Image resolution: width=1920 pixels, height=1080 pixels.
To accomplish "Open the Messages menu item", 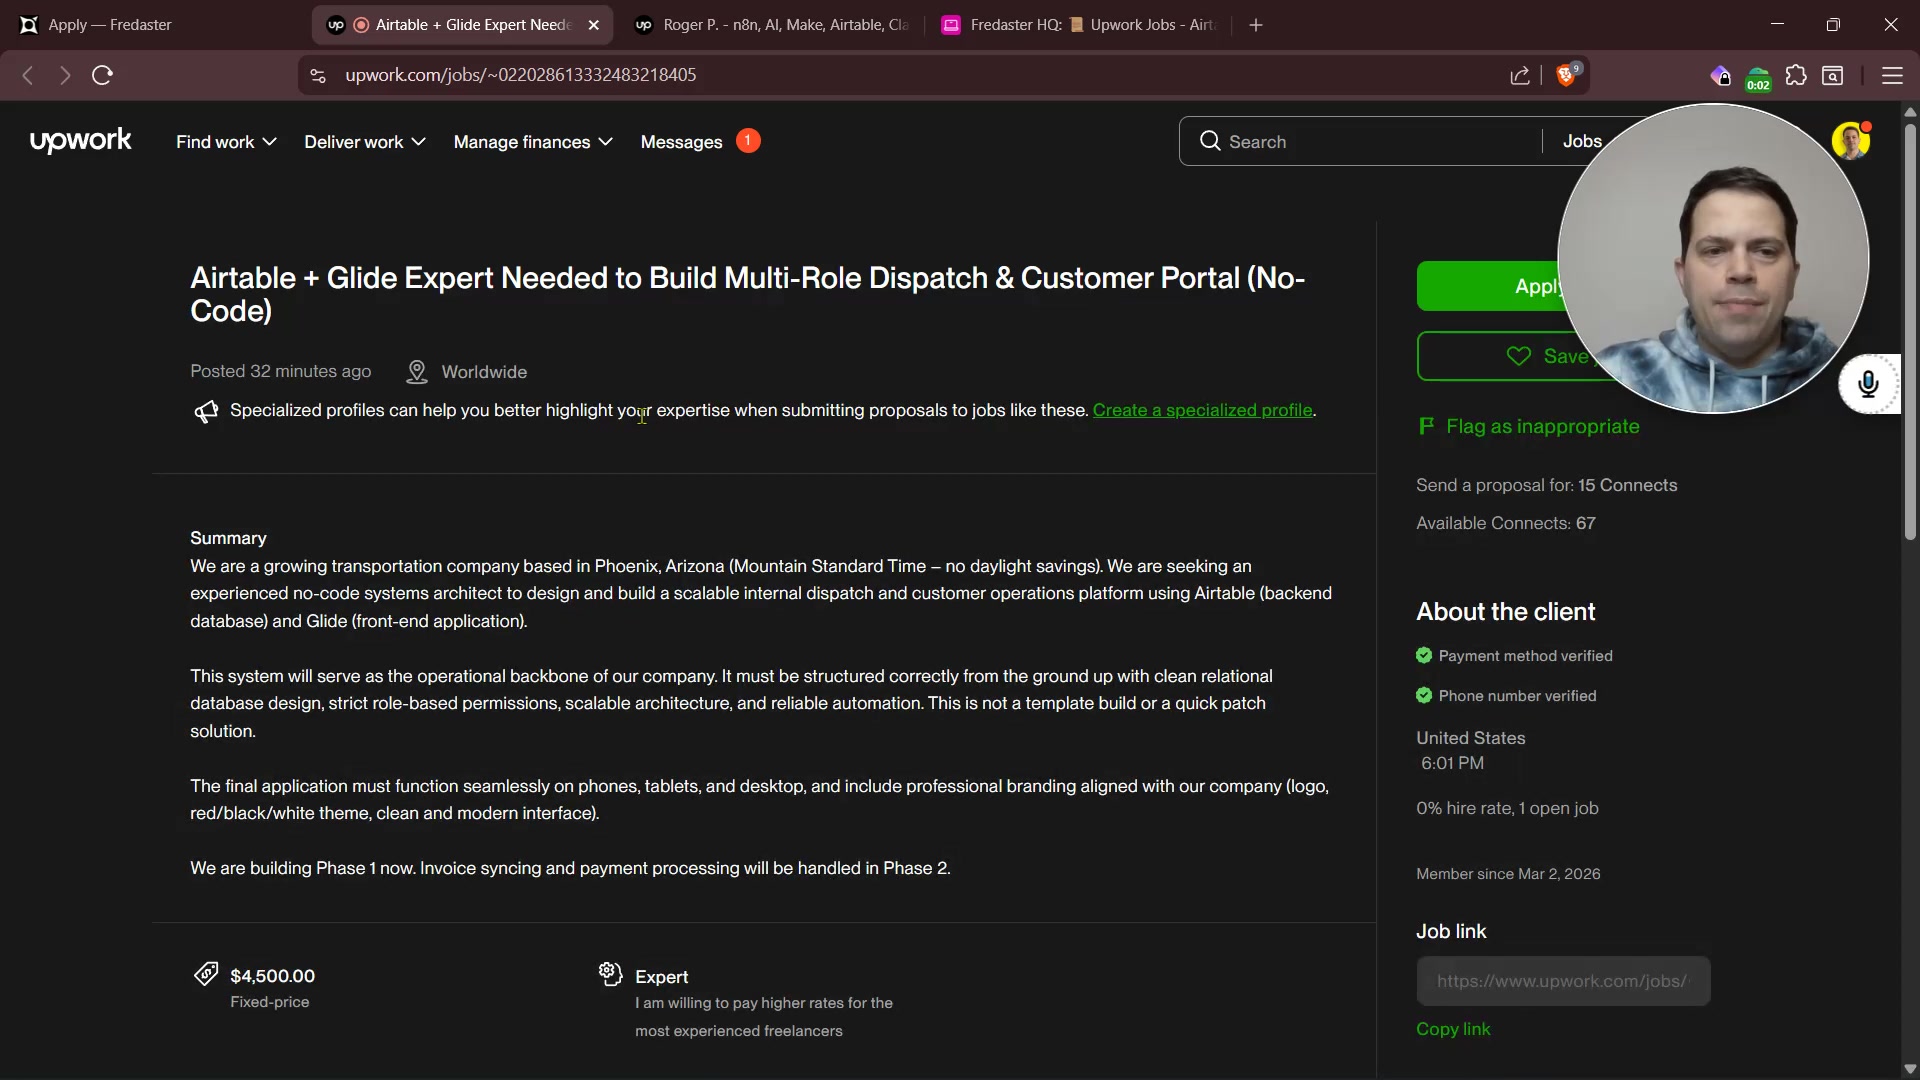I will pos(681,142).
